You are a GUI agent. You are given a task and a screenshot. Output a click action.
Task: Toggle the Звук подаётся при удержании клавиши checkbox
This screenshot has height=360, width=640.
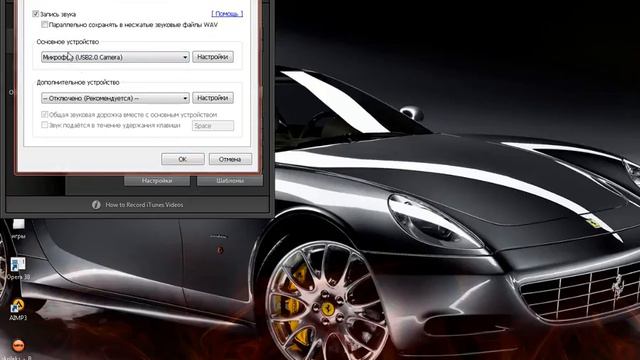(x=44, y=125)
